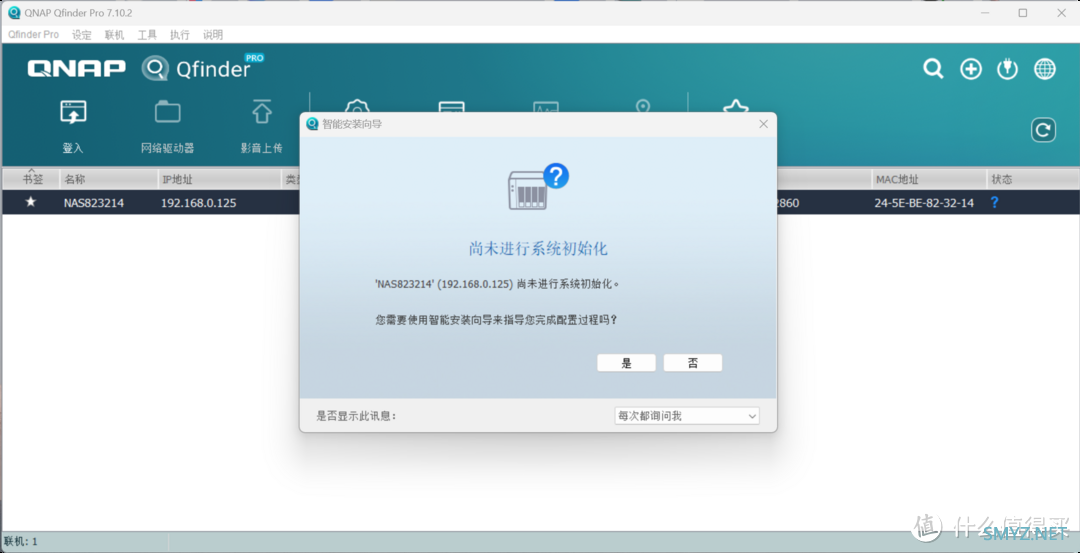The height and width of the screenshot is (553, 1080).
Task: Maximize the Qfinder Pro window
Action: [1023, 12]
